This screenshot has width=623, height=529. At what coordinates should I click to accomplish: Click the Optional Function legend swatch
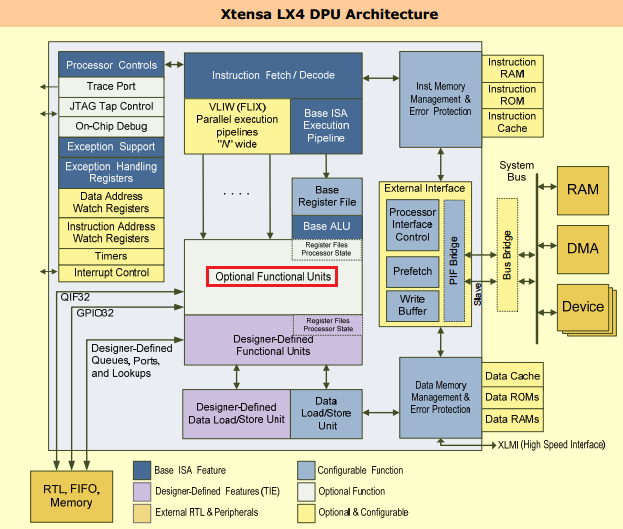(306, 492)
